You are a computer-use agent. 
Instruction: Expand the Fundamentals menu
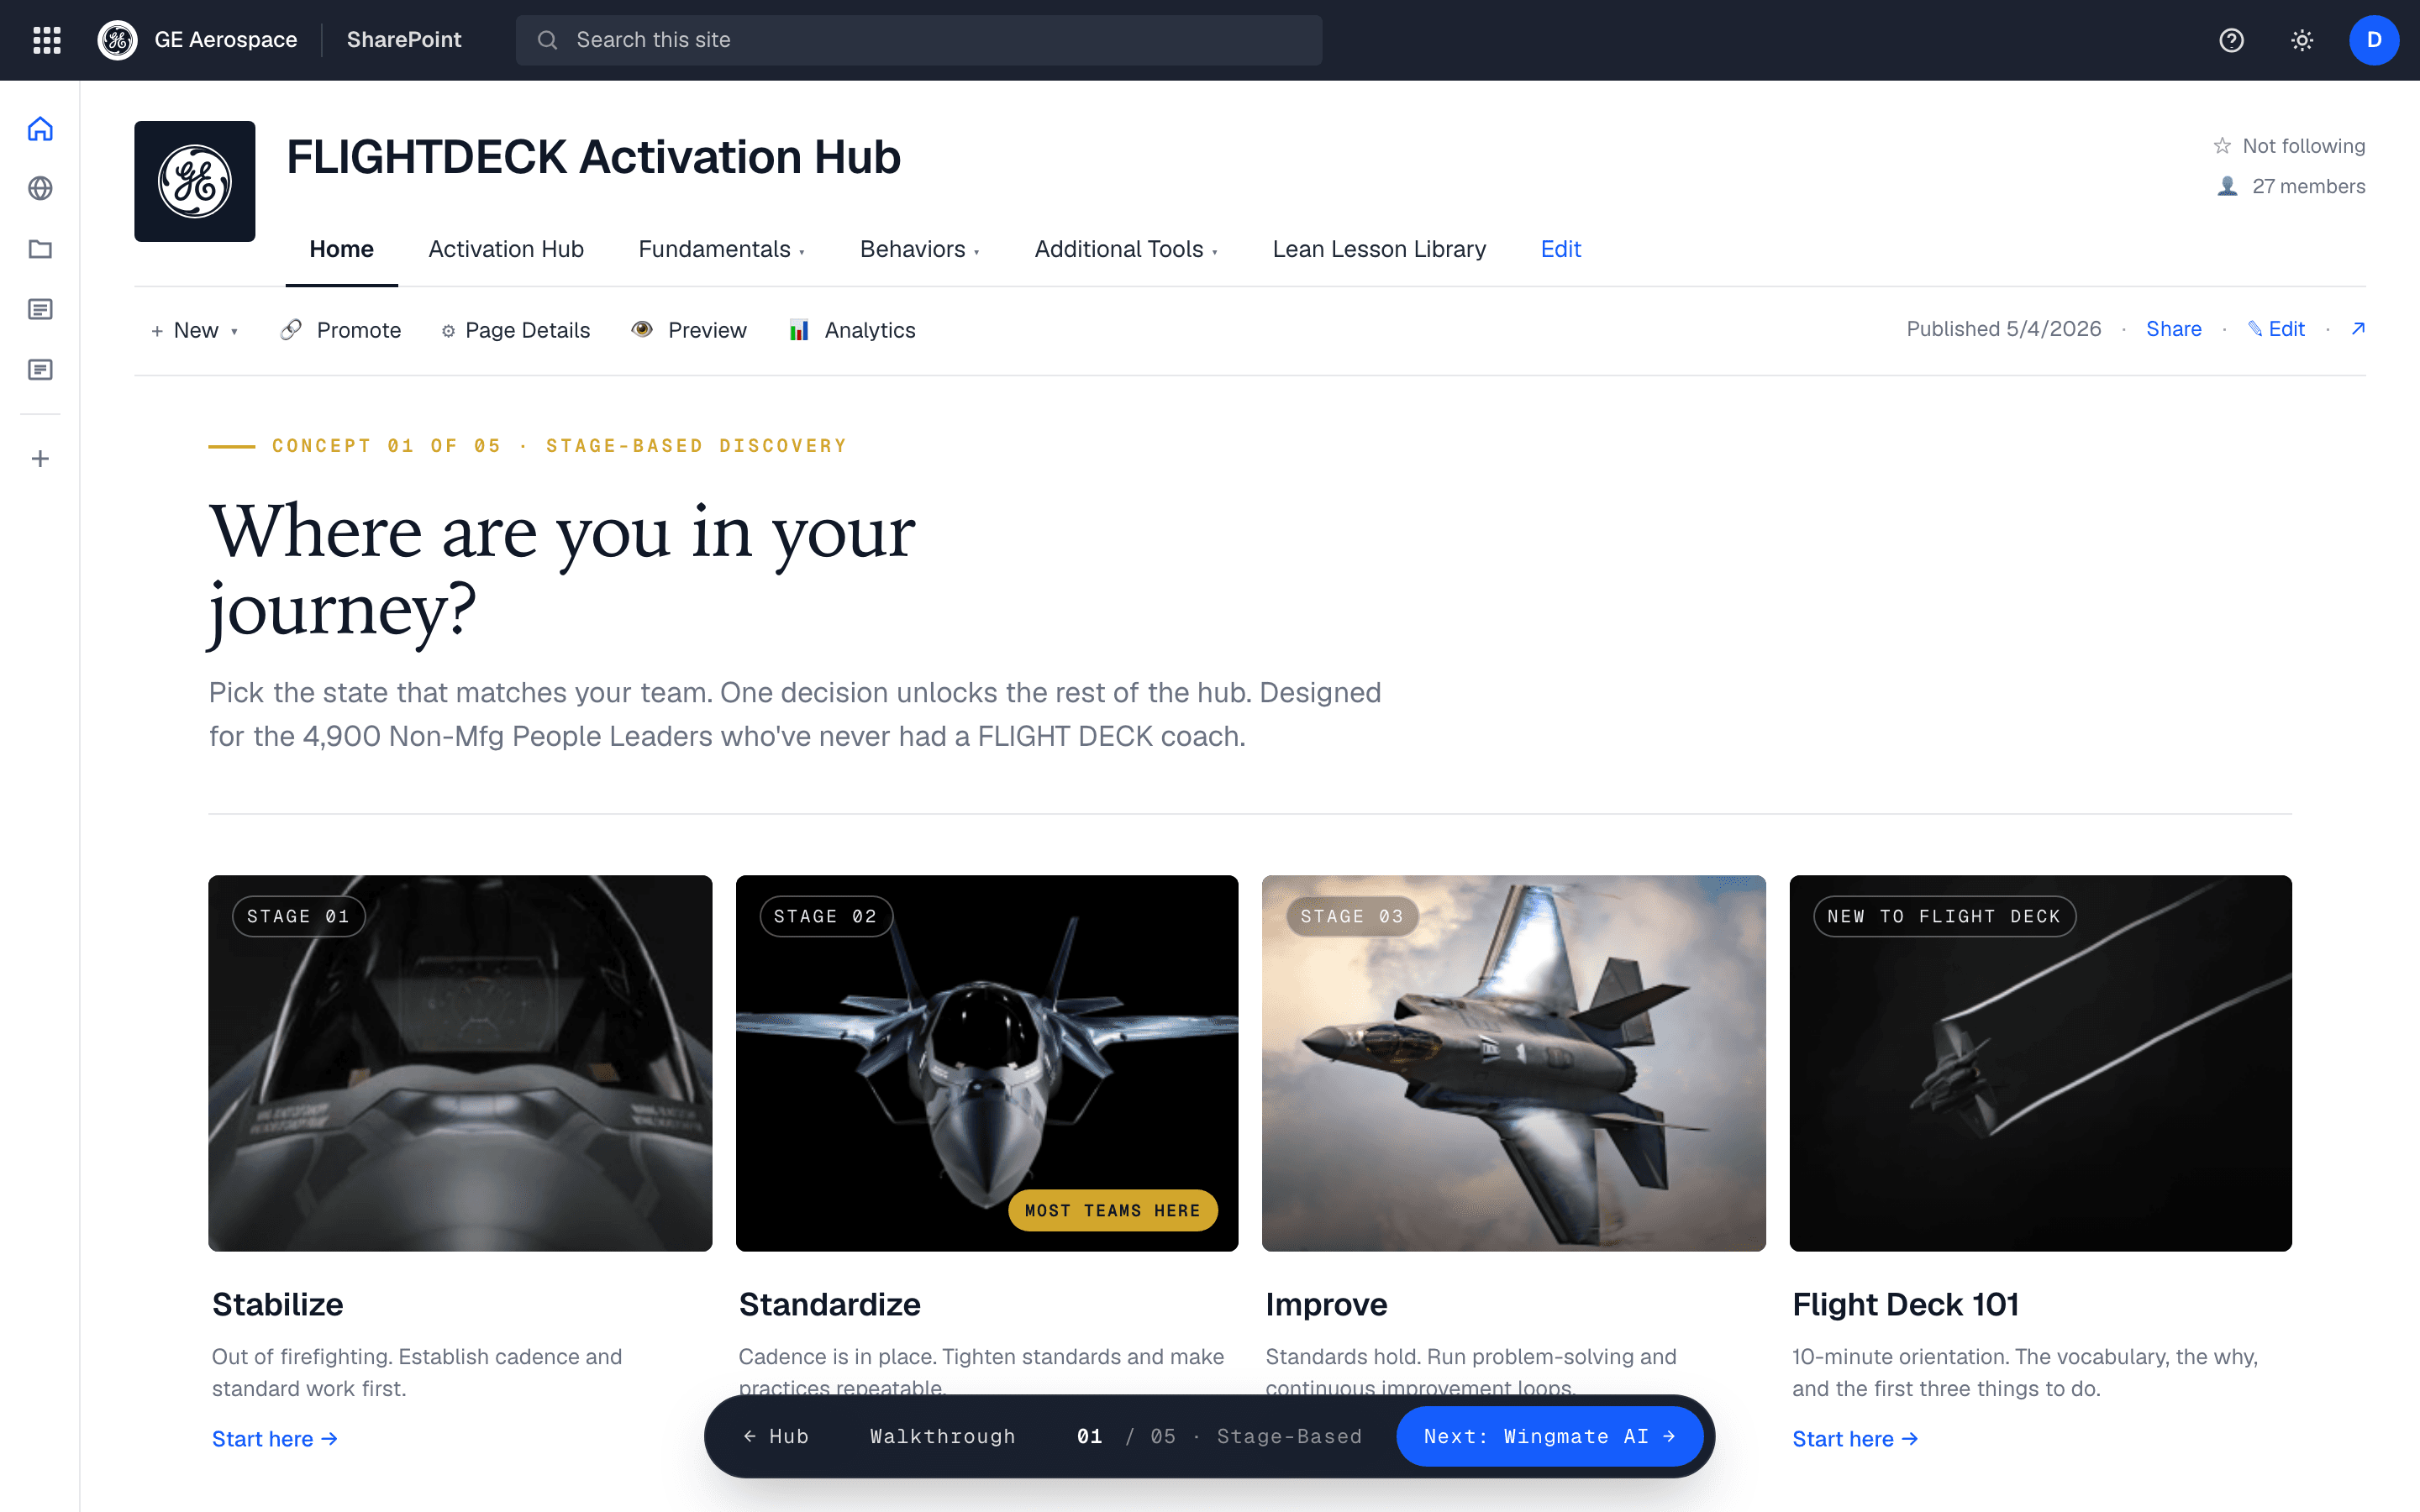[721, 249]
